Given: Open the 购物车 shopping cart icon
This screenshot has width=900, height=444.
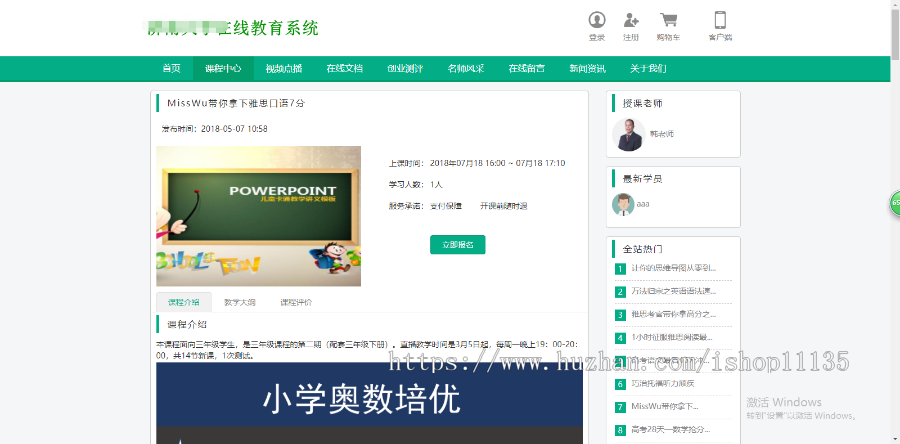Looking at the screenshot, I should (668, 21).
